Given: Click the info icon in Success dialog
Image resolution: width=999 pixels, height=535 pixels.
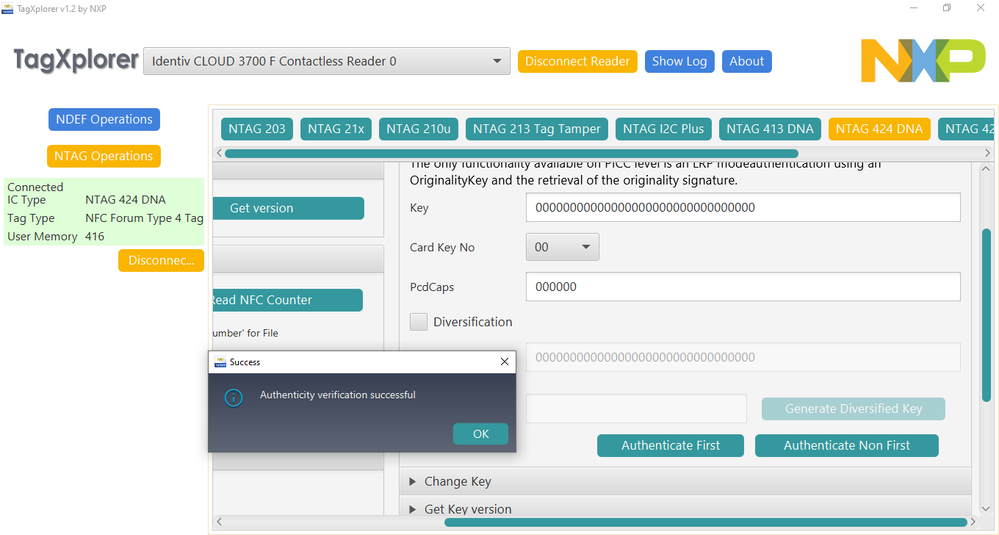Looking at the screenshot, I should tap(233, 398).
